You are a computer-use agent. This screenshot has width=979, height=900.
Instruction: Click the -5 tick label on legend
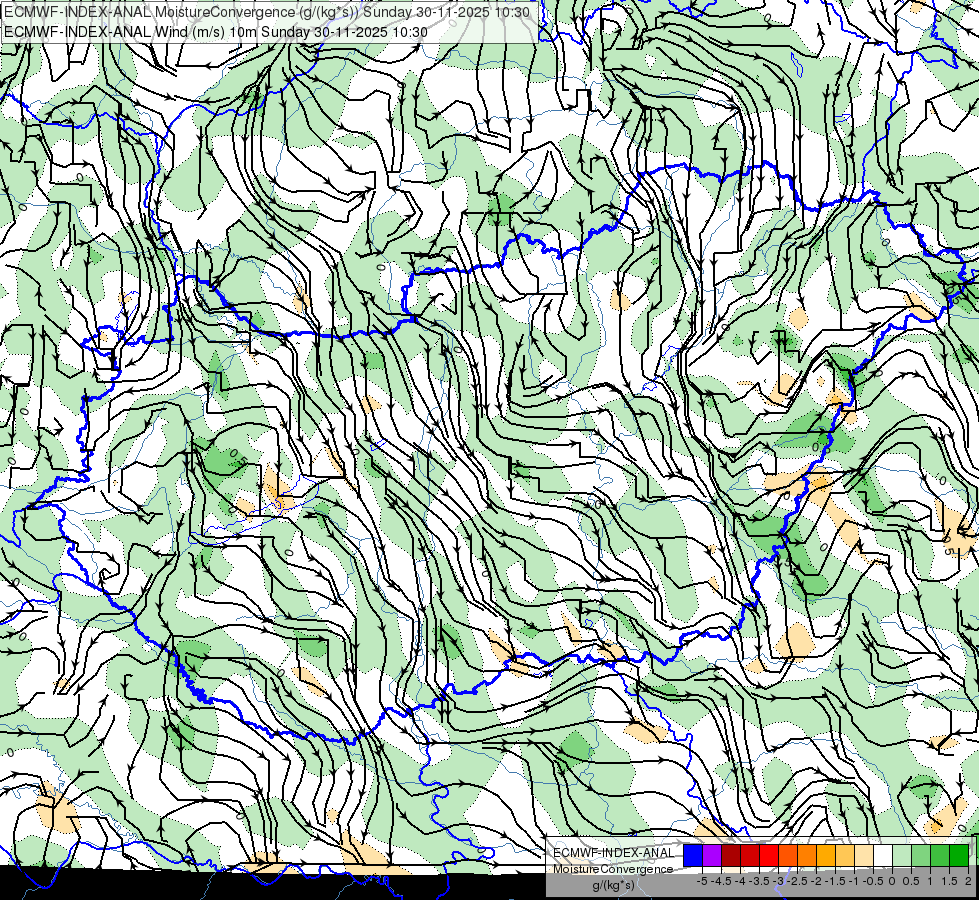702,881
